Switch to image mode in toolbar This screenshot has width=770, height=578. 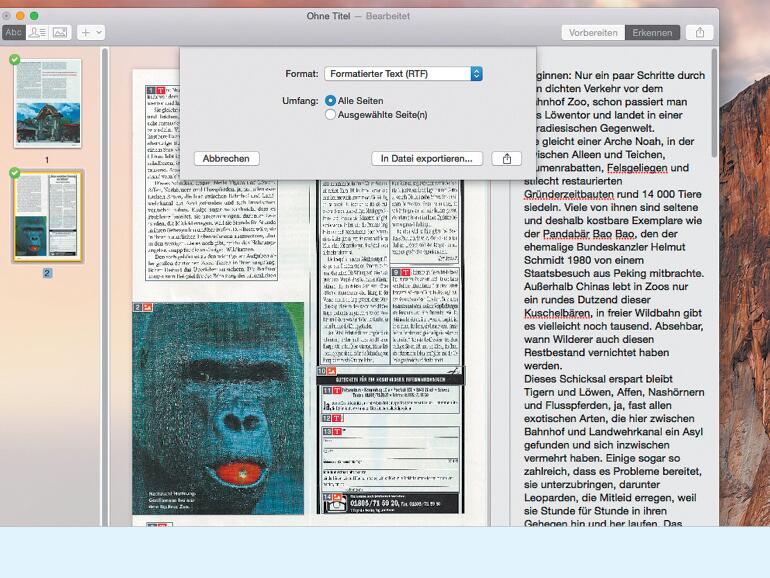coord(60,32)
